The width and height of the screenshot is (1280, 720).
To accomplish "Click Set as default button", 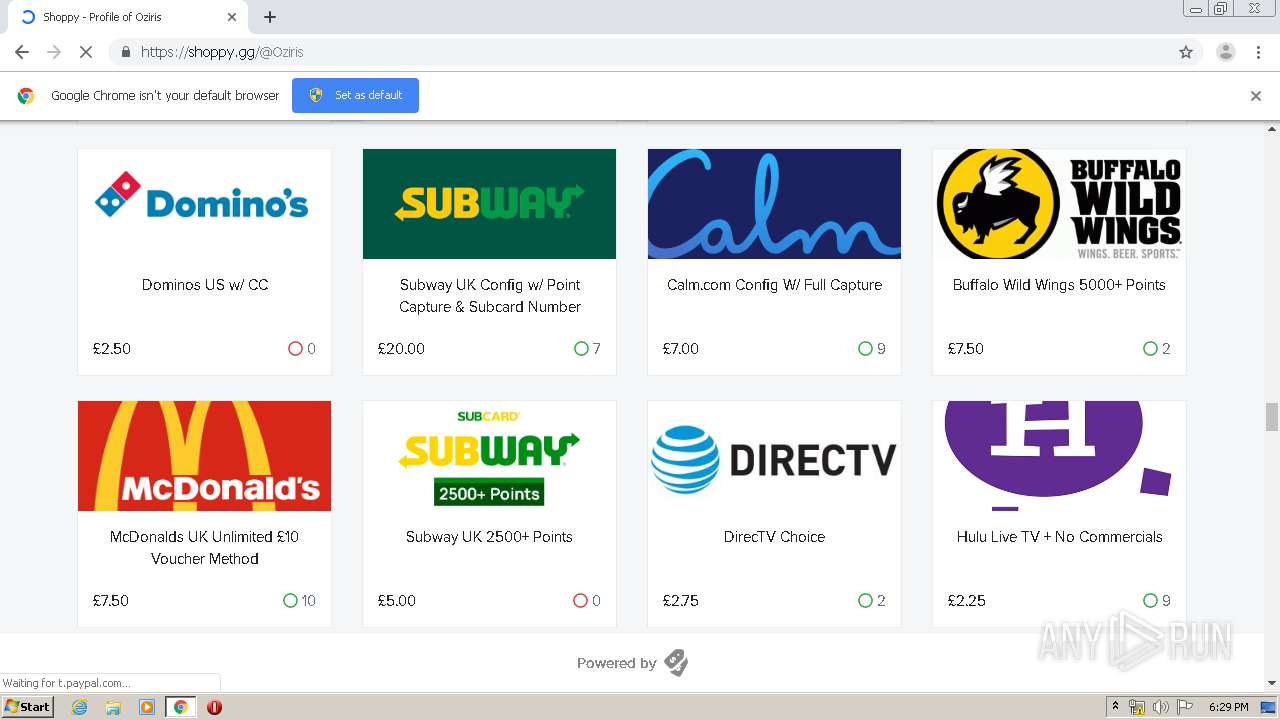I will [355, 95].
